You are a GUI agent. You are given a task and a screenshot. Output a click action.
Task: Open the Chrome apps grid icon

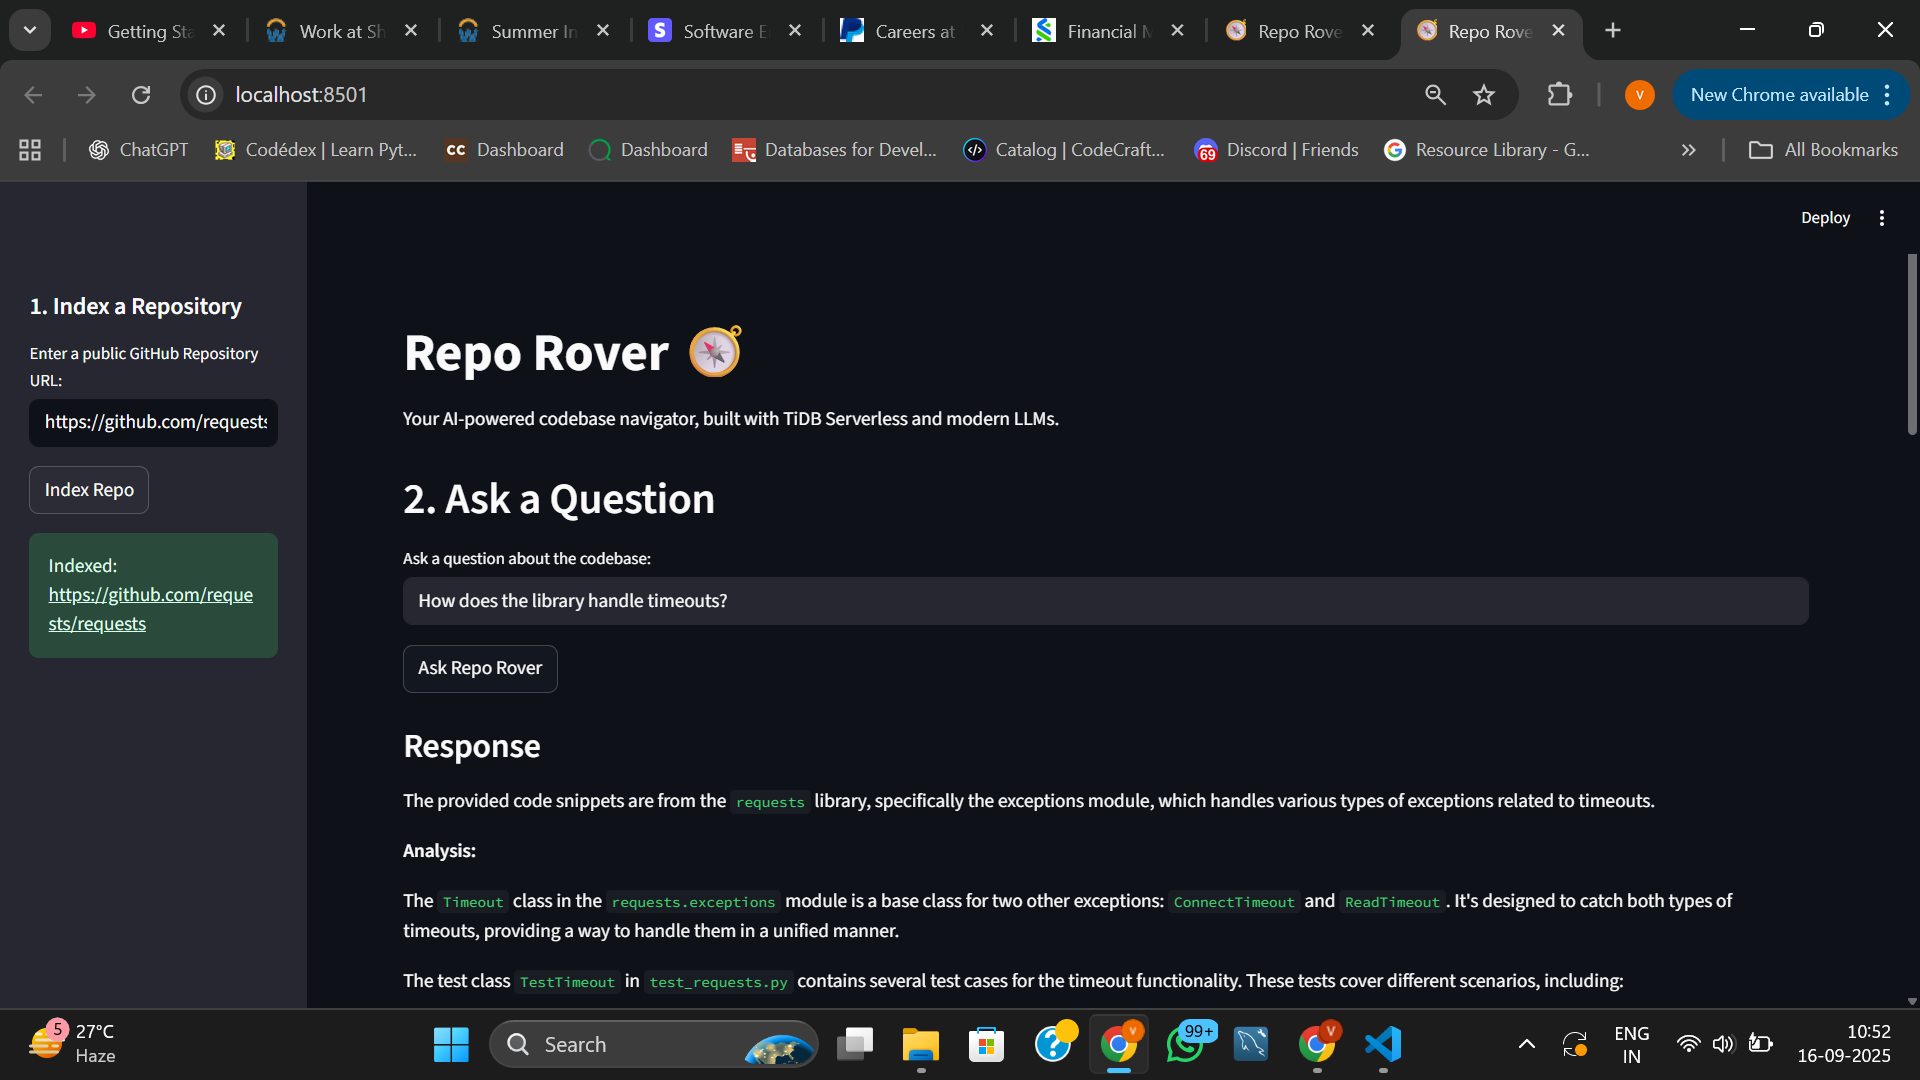[30, 150]
